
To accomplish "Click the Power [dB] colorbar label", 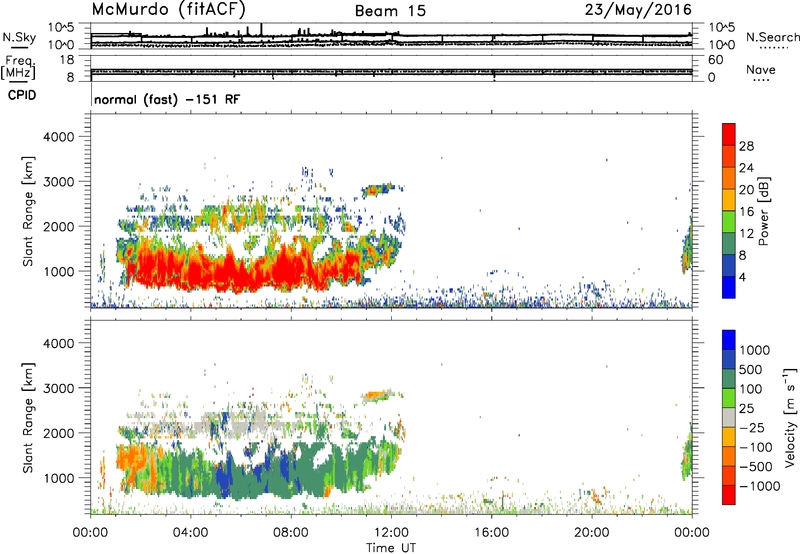I will 763,211.
